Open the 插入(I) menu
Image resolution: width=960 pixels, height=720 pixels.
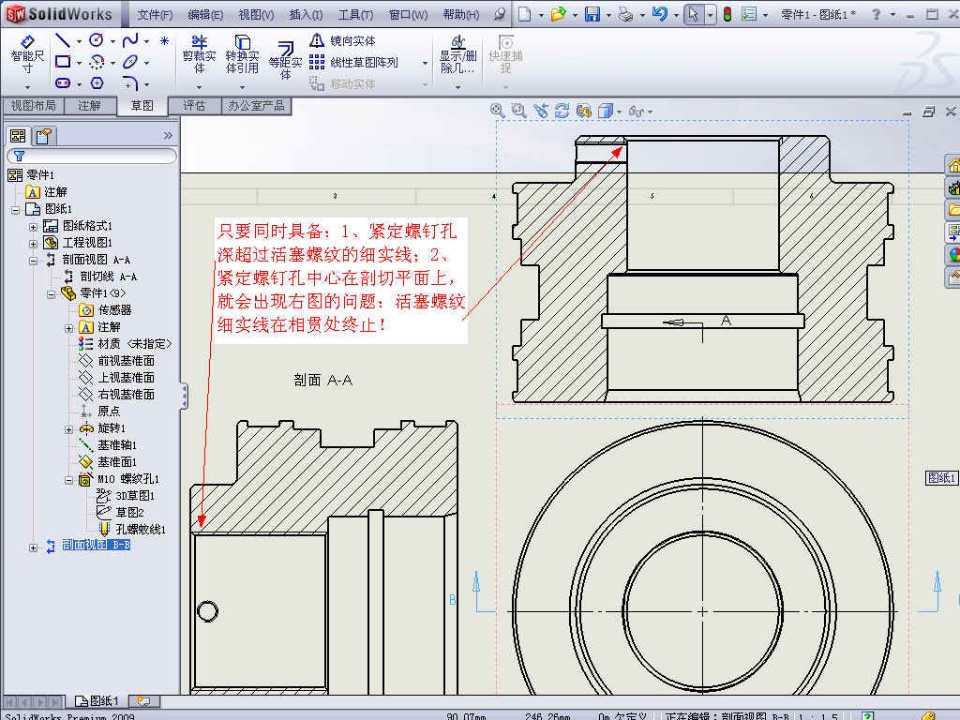pos(306,14)
